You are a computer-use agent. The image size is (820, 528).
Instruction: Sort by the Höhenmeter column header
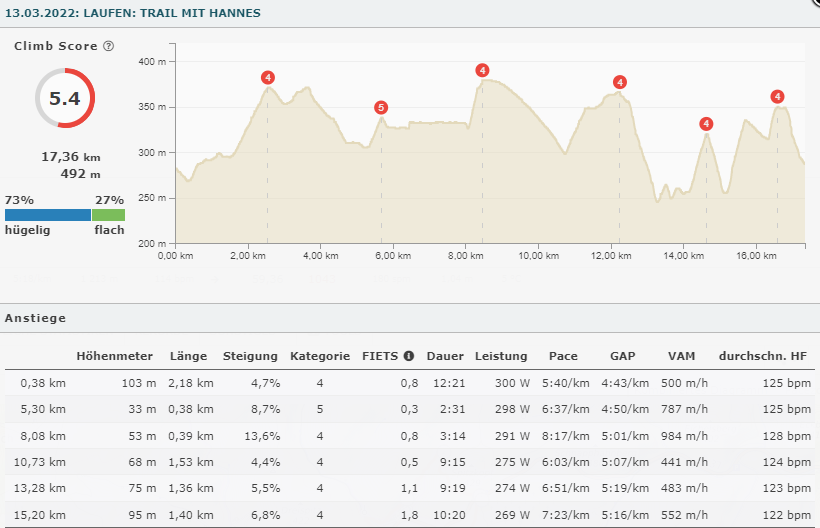(114, 355)
